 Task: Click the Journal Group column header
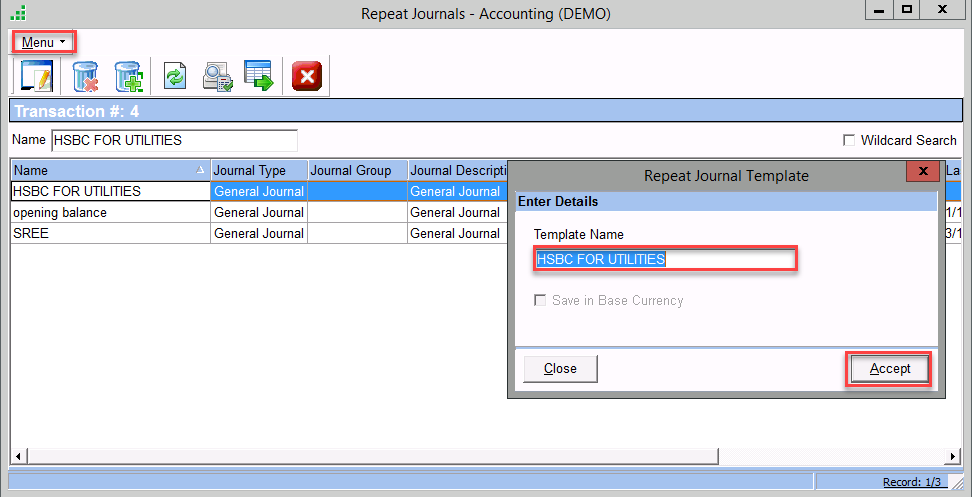[356, 170]
